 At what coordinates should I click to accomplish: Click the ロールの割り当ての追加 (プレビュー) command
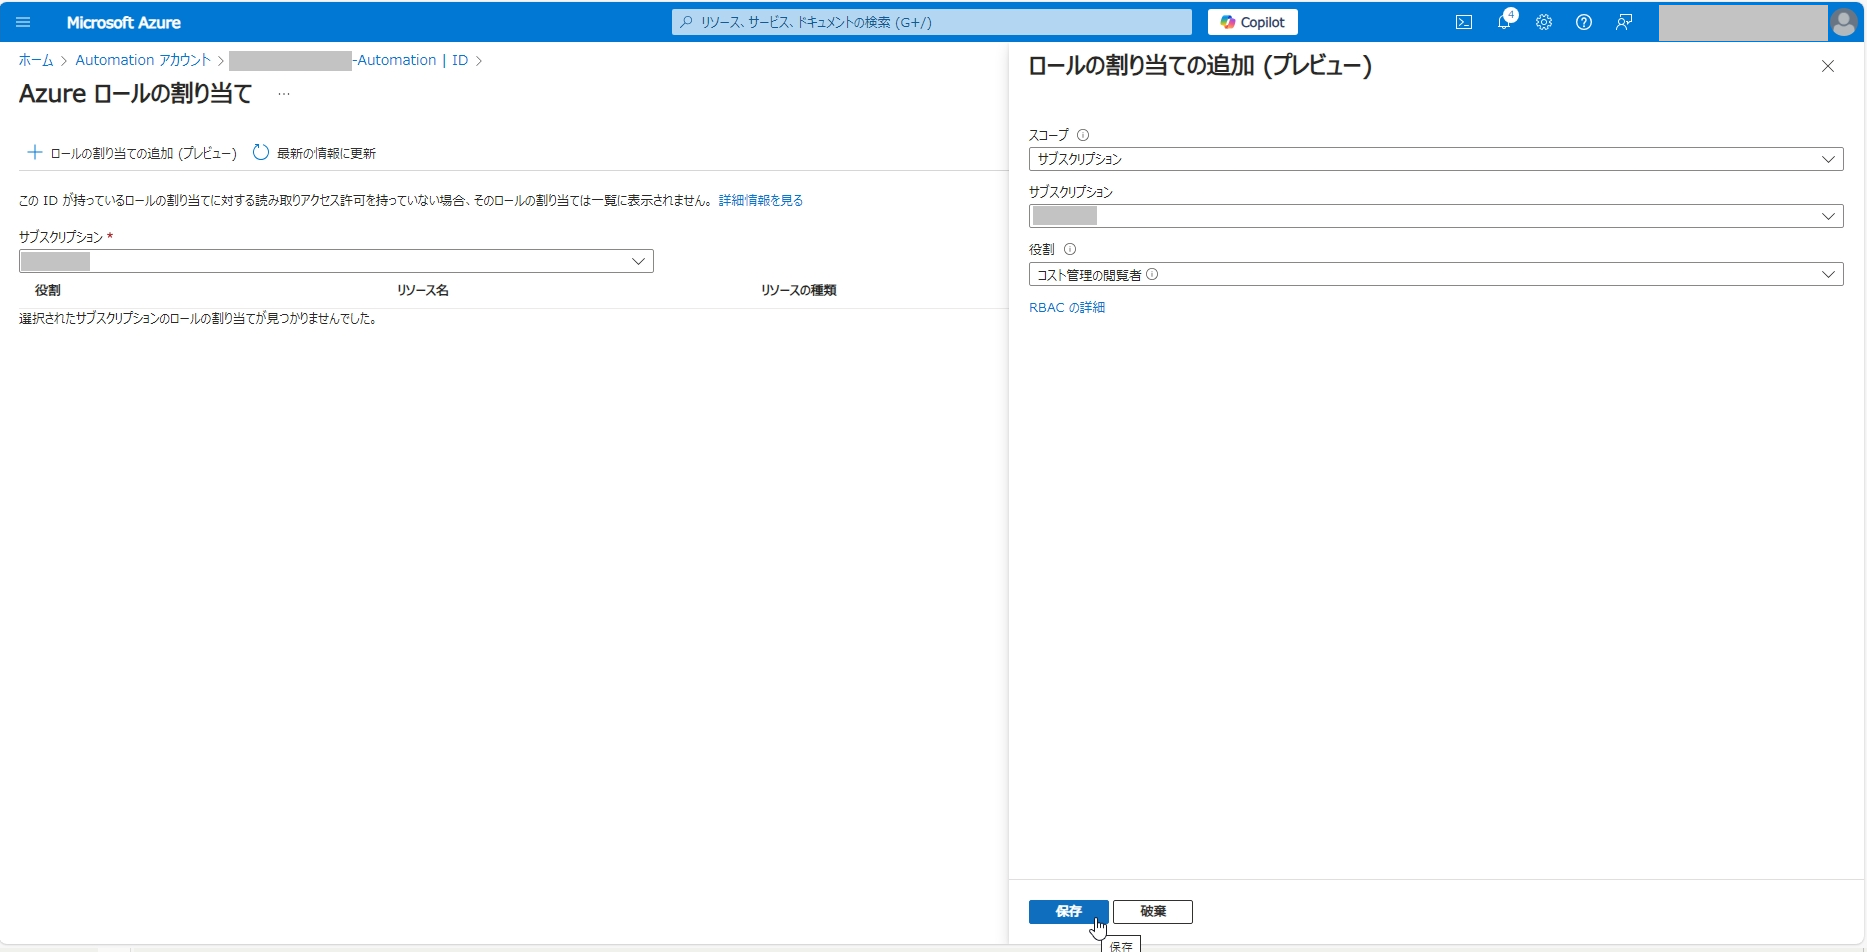point(132,153)
